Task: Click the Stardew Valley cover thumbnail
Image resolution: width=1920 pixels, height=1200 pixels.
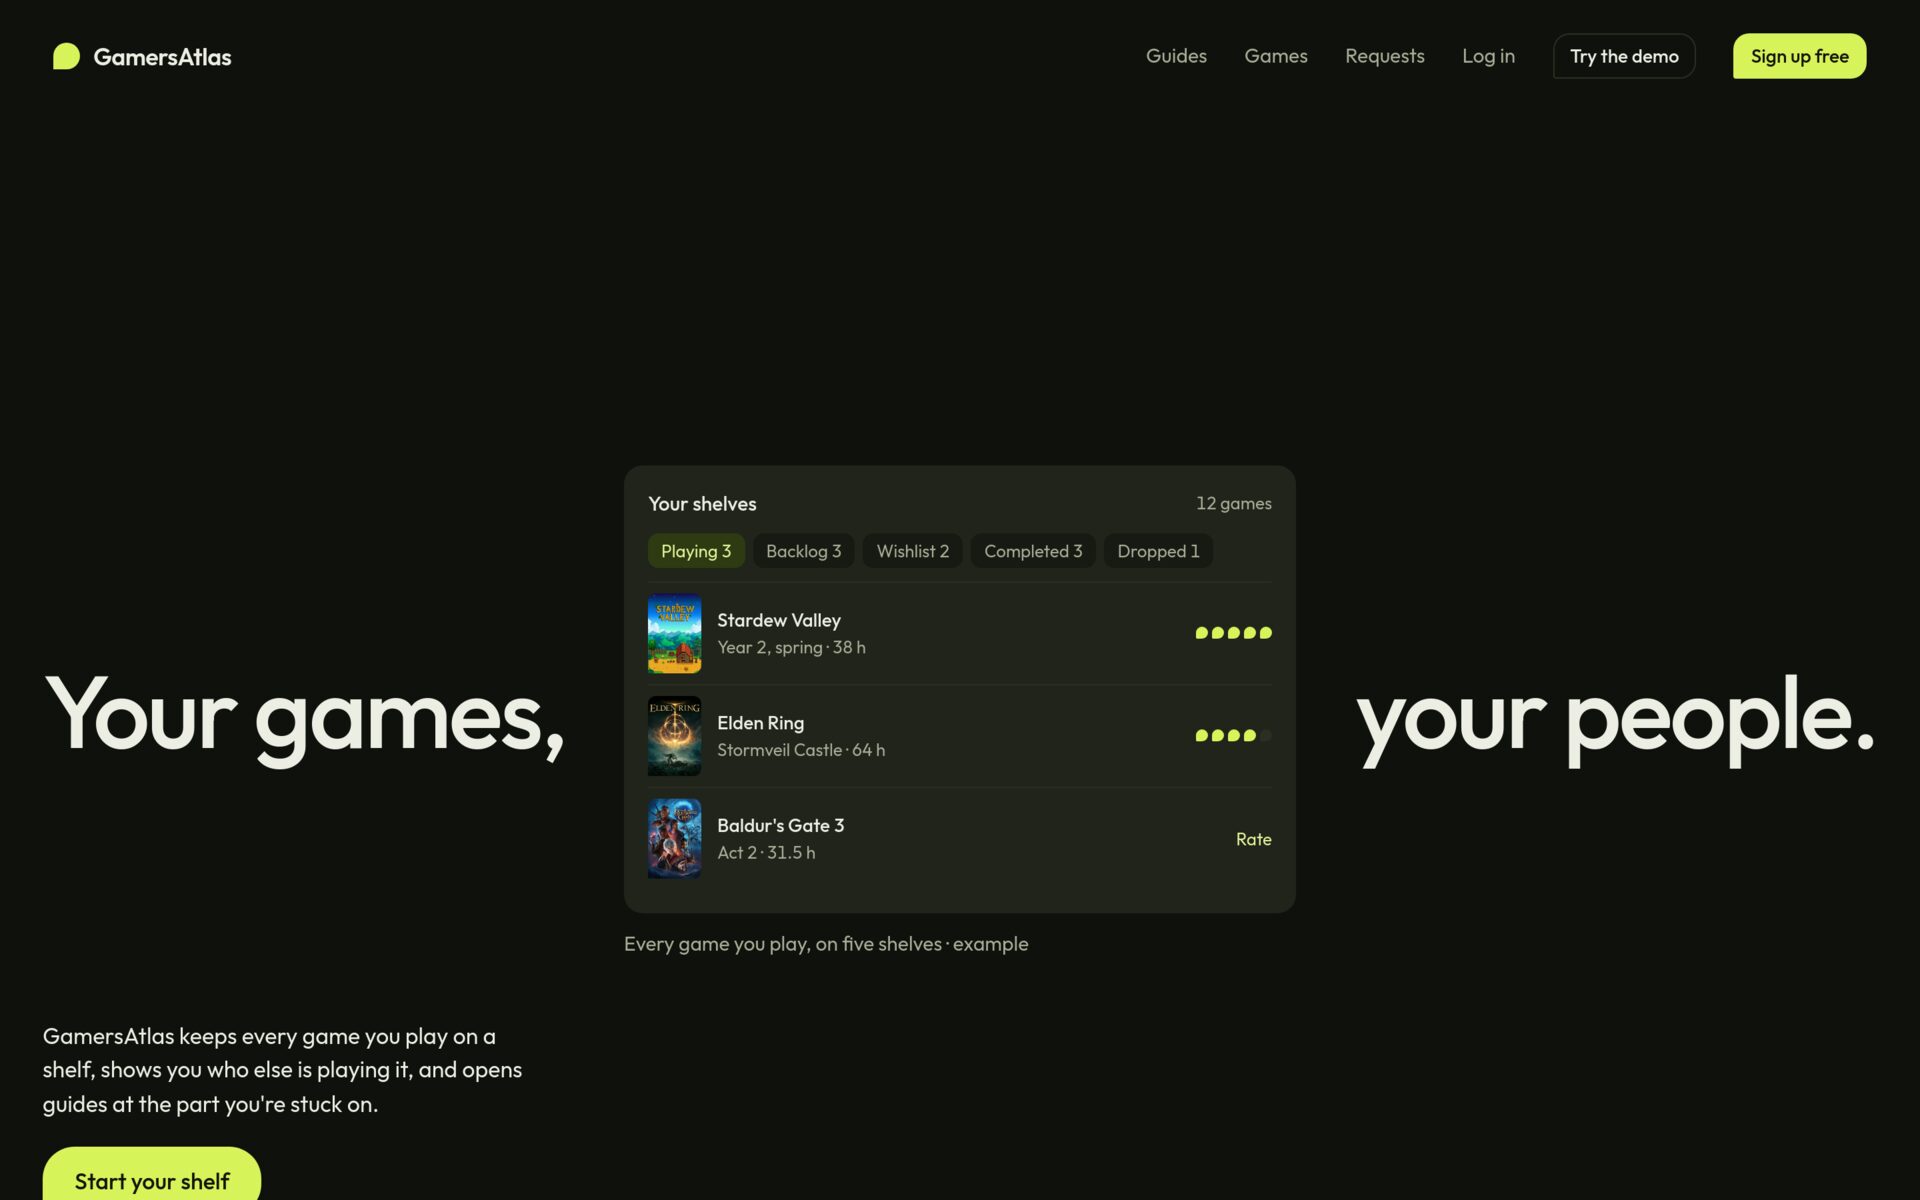Action: [x=674, y=634]
